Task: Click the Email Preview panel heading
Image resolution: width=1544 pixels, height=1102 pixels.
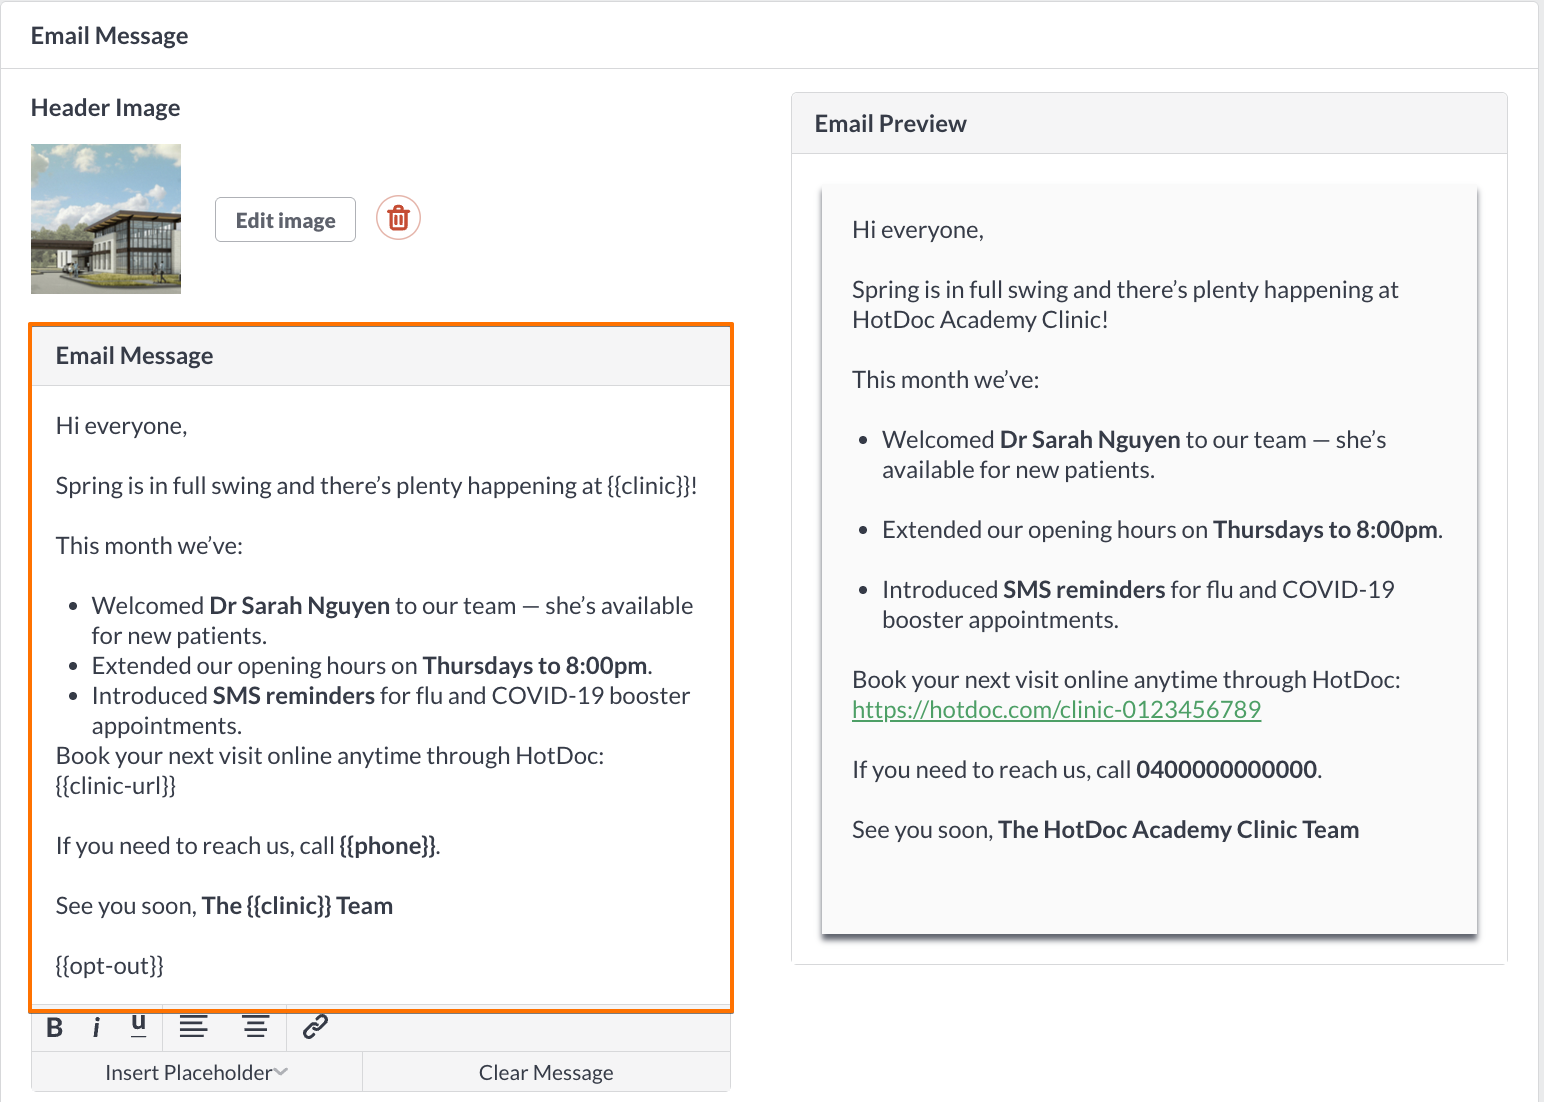Action: pos(891,124)
